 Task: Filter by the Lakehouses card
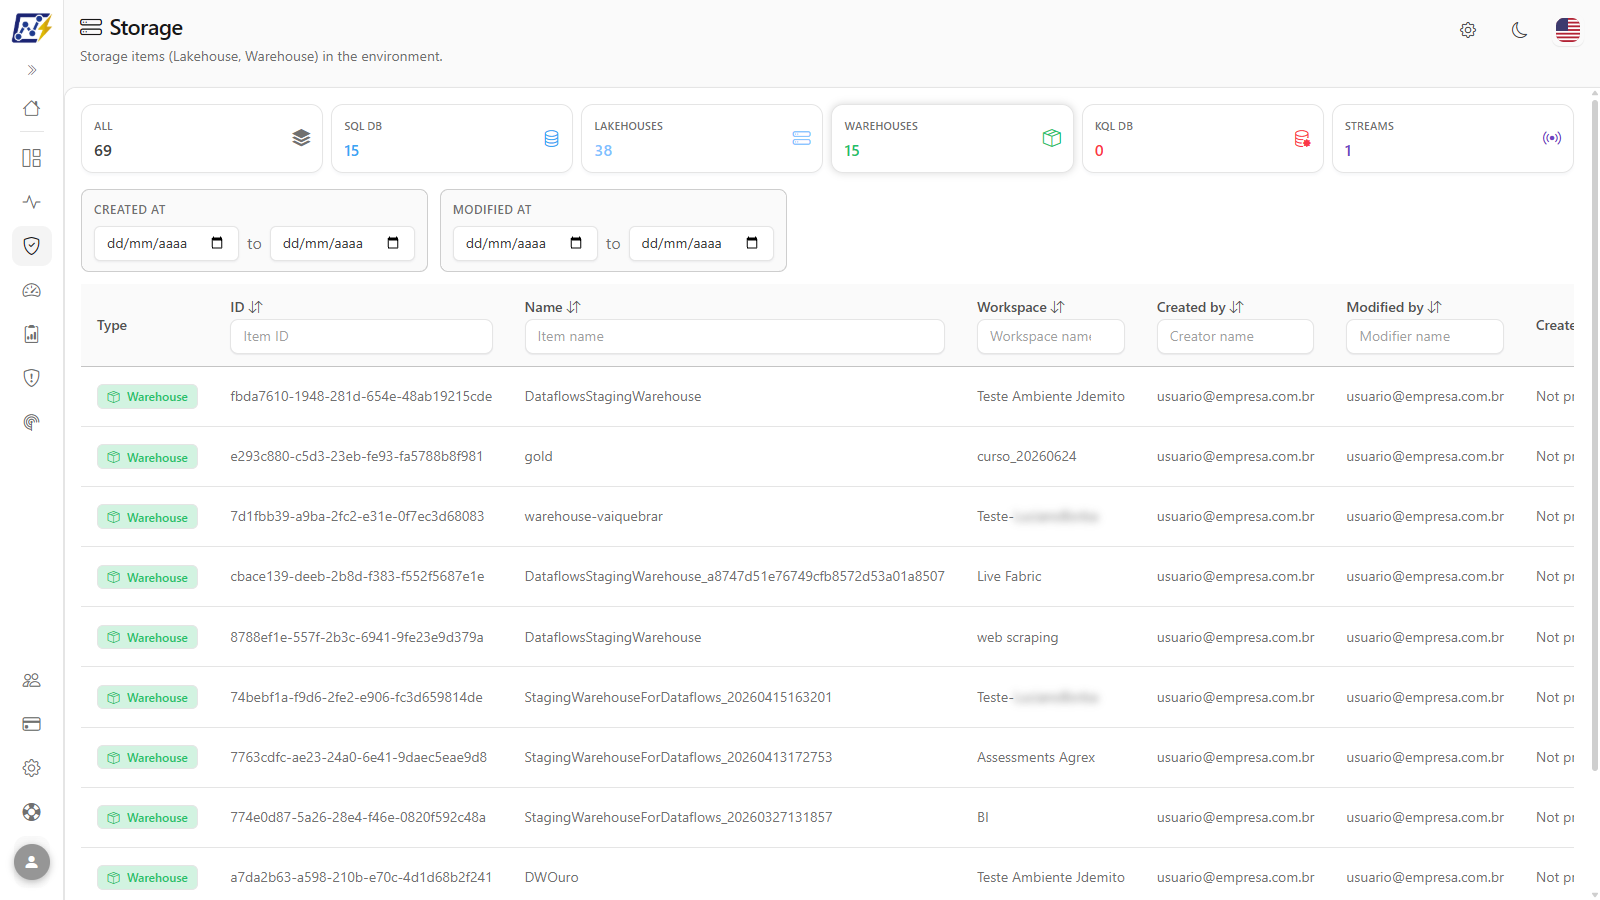pyautogui.click(x=702, y=139)
